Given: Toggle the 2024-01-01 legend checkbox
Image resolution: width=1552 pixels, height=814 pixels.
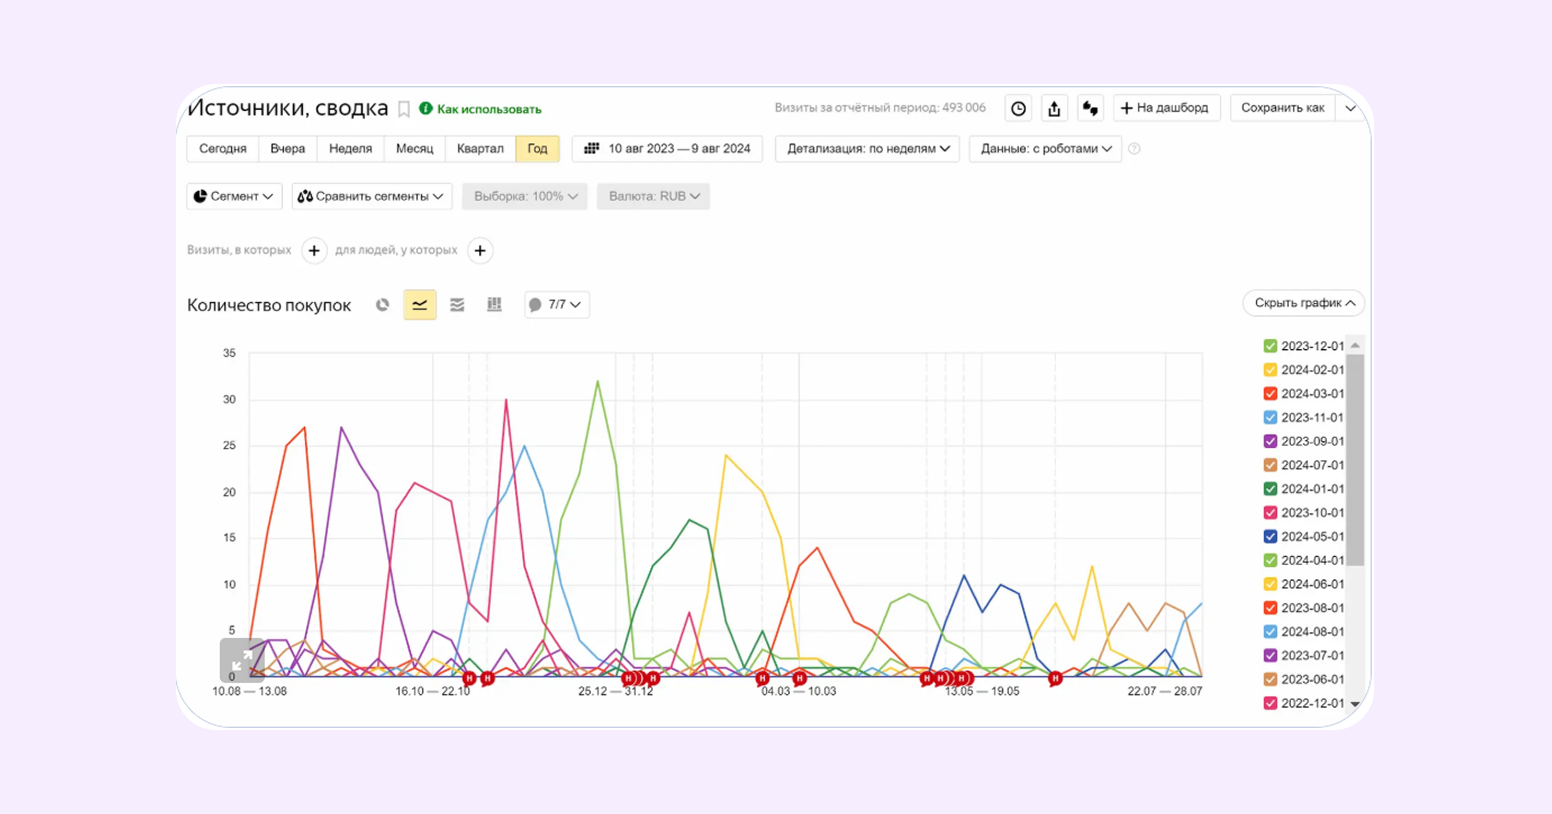Looking at the screenshot, I should (1270, 489).
